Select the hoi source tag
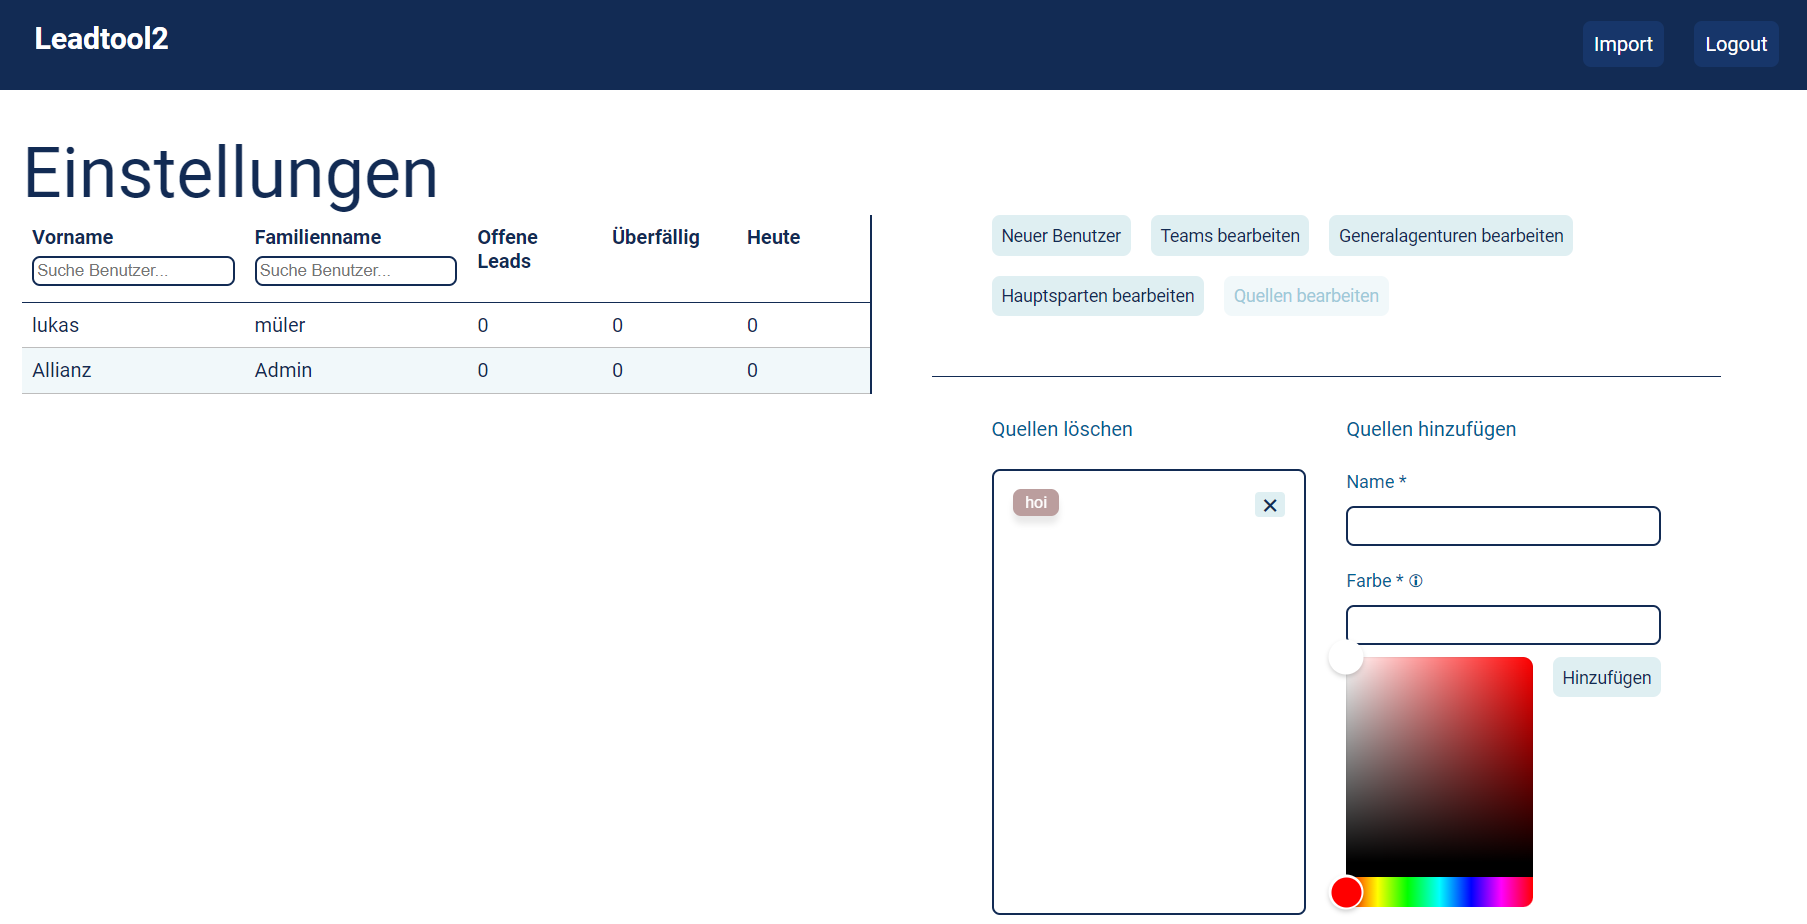Screen dimensions: 1807x924 coord(1036,502)
